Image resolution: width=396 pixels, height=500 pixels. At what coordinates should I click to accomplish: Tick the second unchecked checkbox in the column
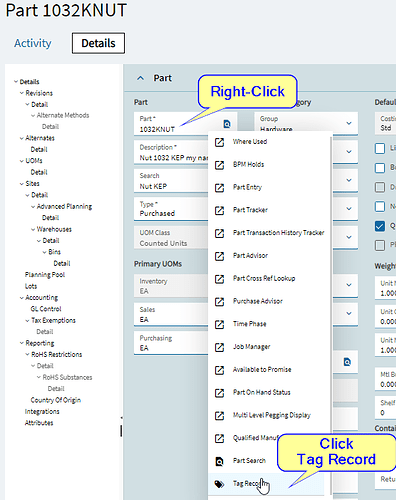click(x=380, y=168)
